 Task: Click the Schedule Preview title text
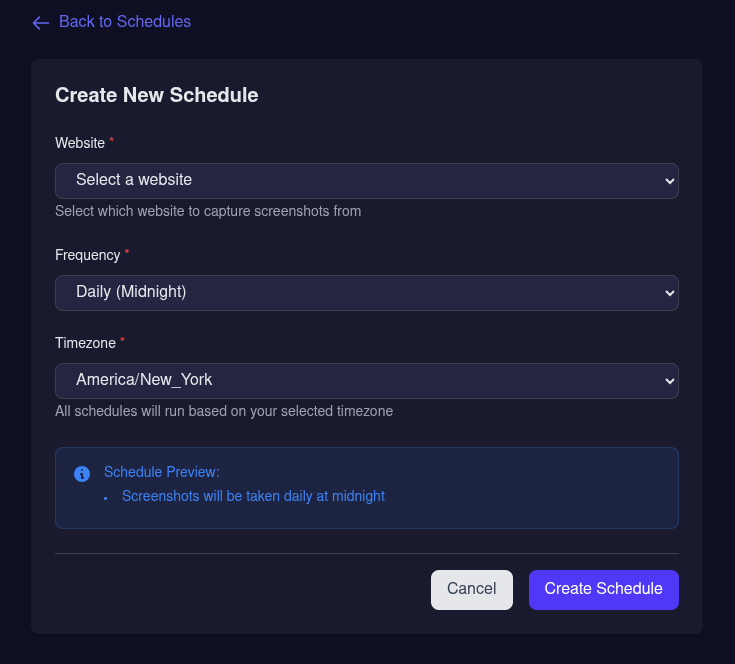161,472
